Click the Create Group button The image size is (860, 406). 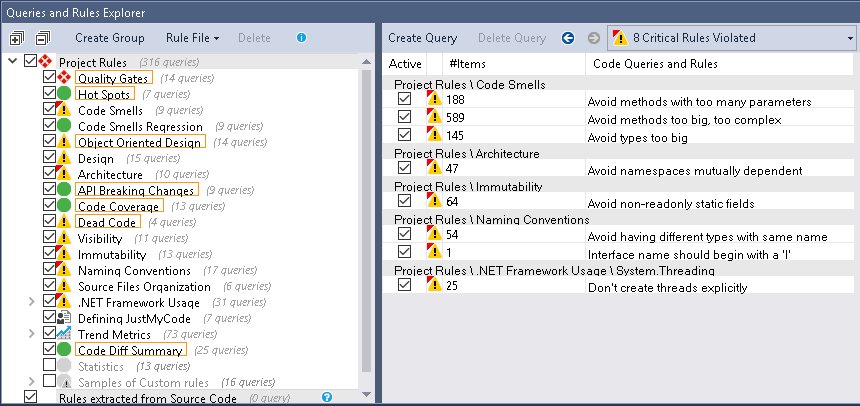click(x=109, y=38)
